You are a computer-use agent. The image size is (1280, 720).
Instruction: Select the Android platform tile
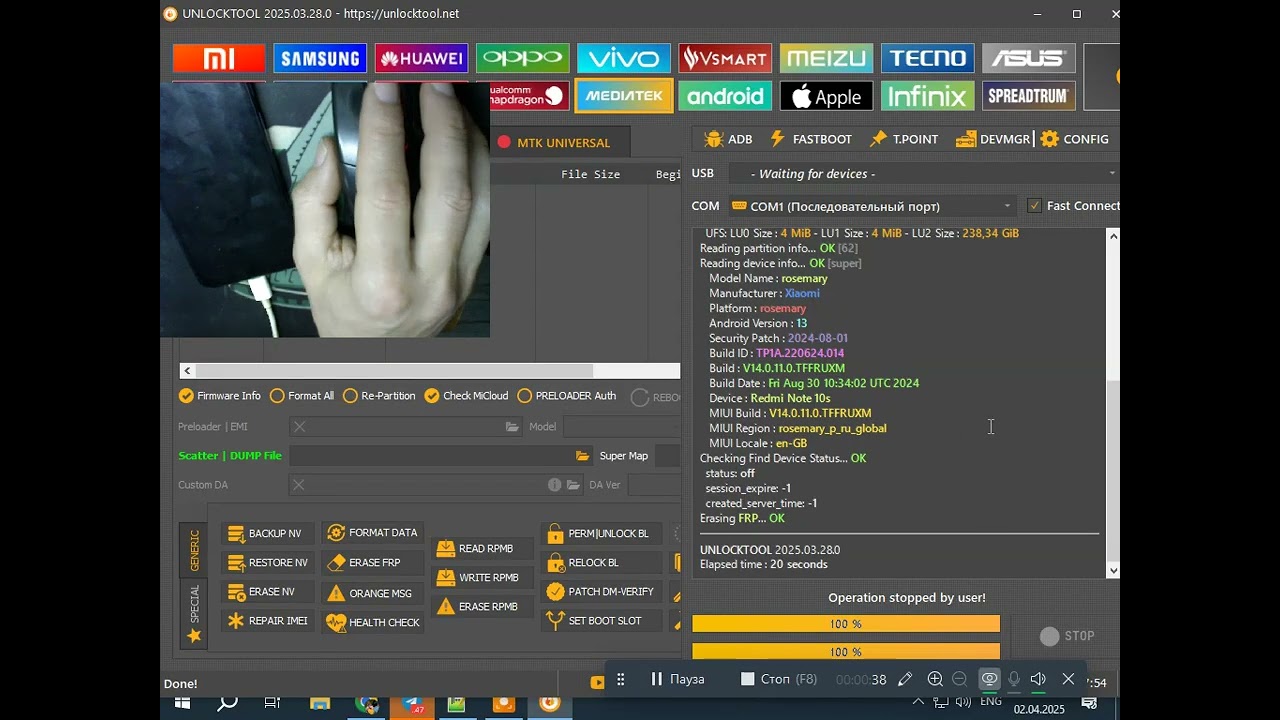click(725, 96)
